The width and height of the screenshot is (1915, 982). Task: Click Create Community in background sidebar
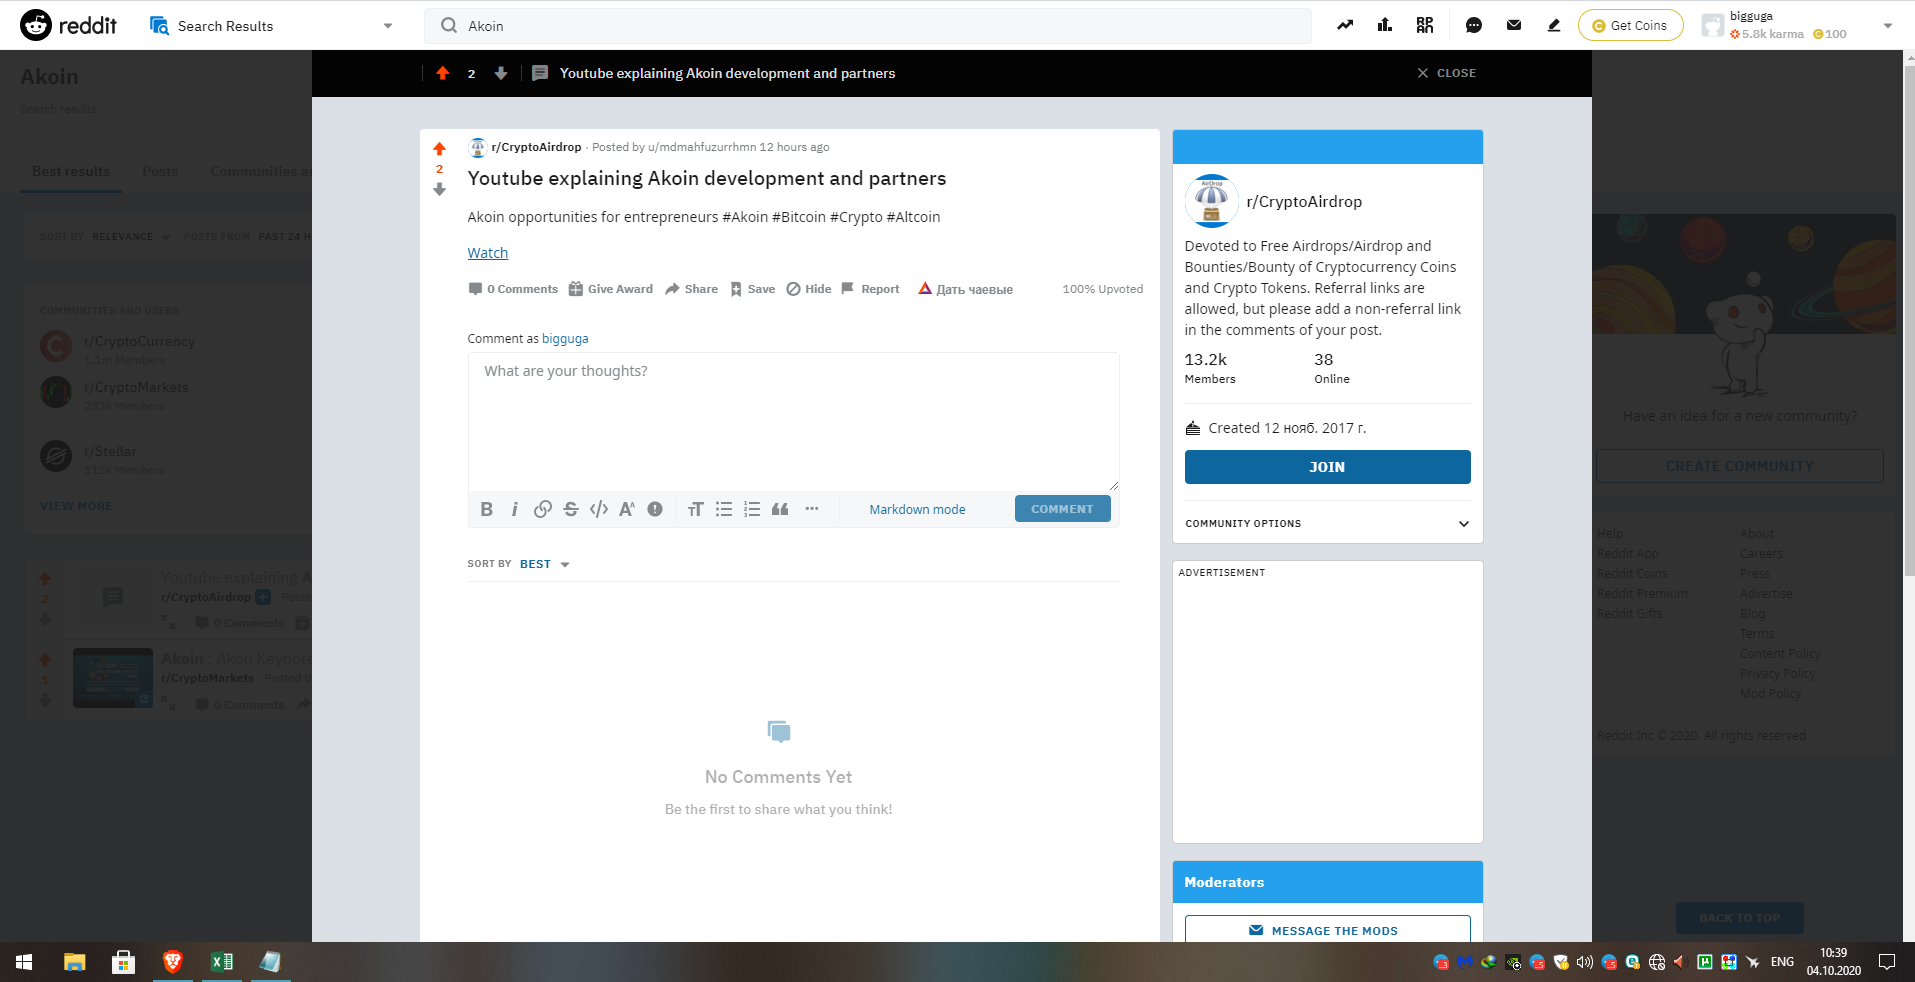point(1739,466)
